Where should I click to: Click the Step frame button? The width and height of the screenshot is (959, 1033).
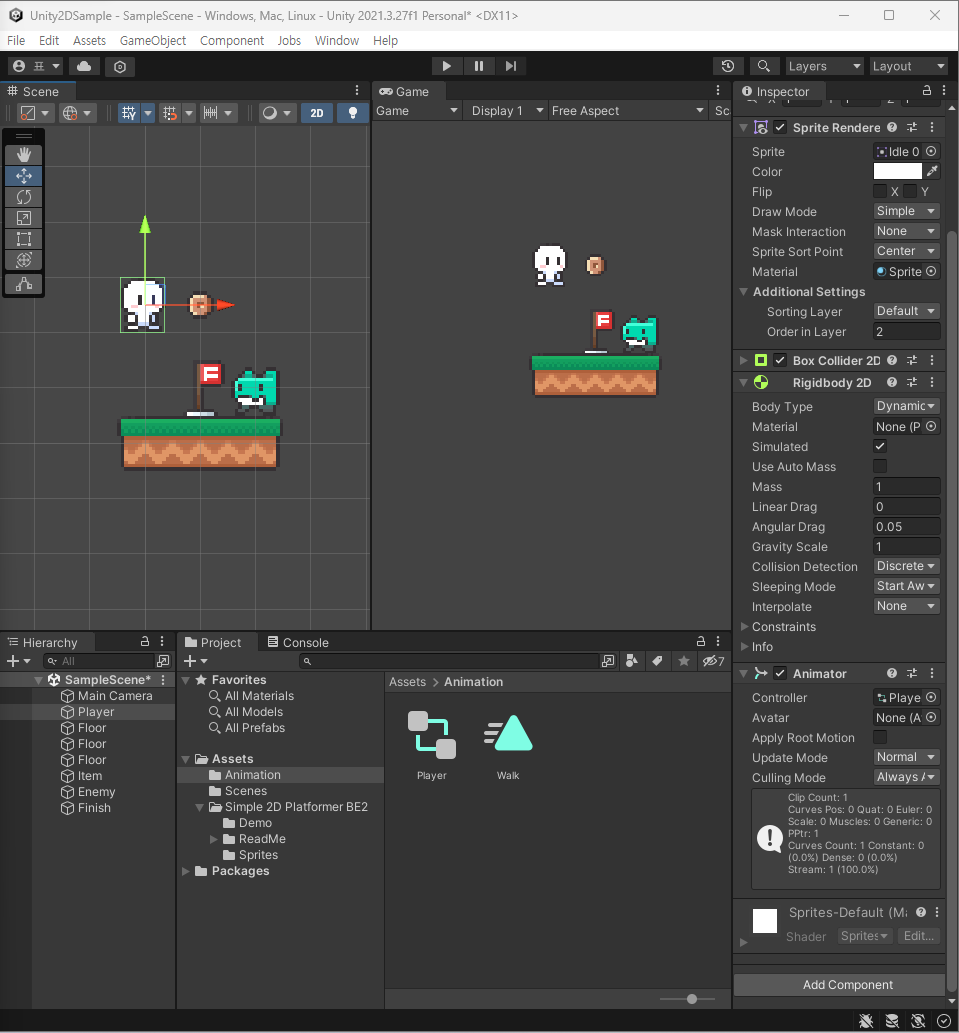pos(510,66)
